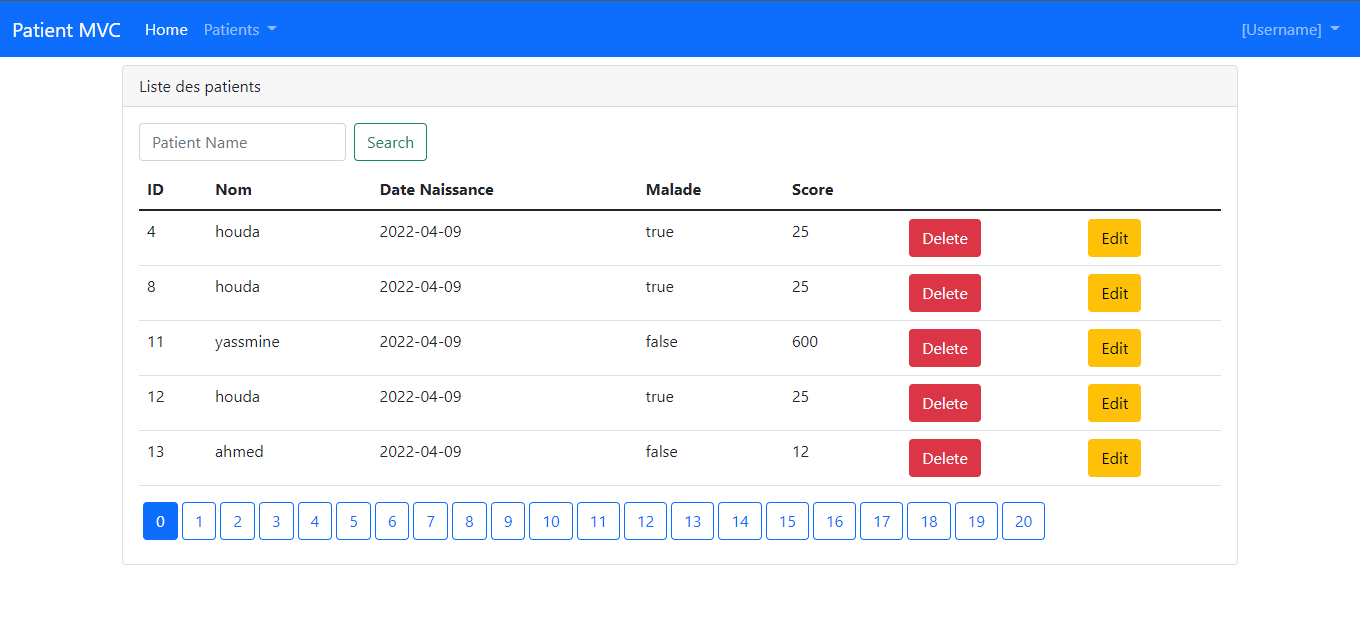1360x642 pixels.
Task: Select the name ahmed in the table
Action: [x=239, y=452]
